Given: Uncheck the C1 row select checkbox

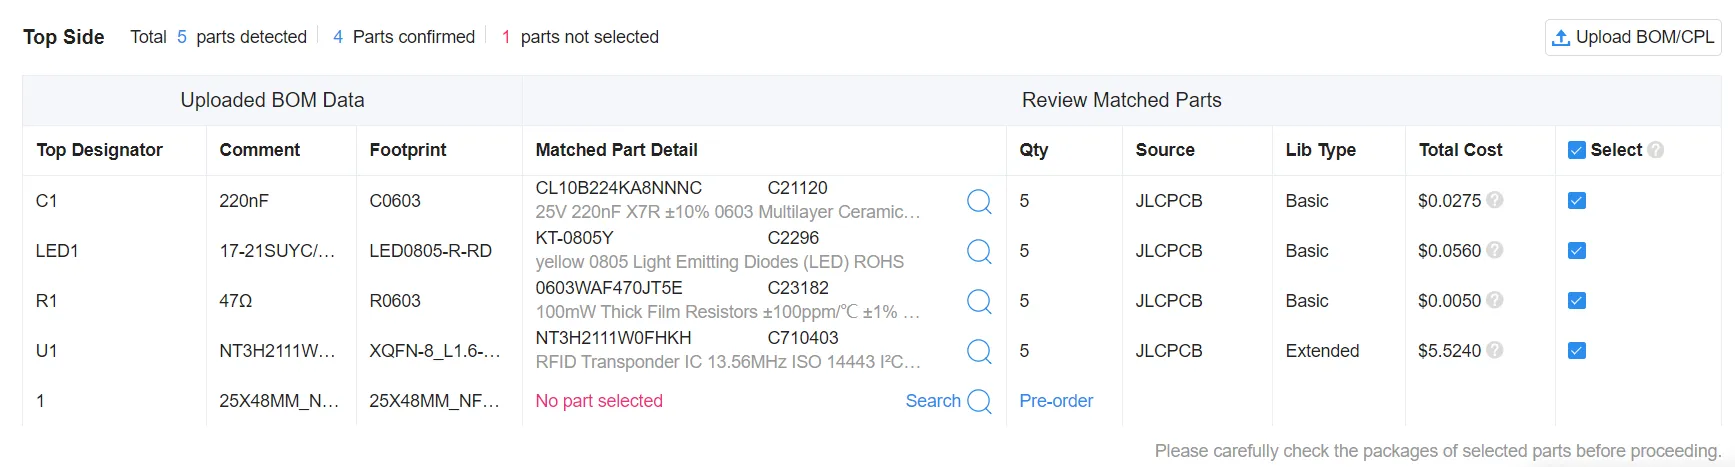Looking at the screenshot, I should (x=1577, y=200).
